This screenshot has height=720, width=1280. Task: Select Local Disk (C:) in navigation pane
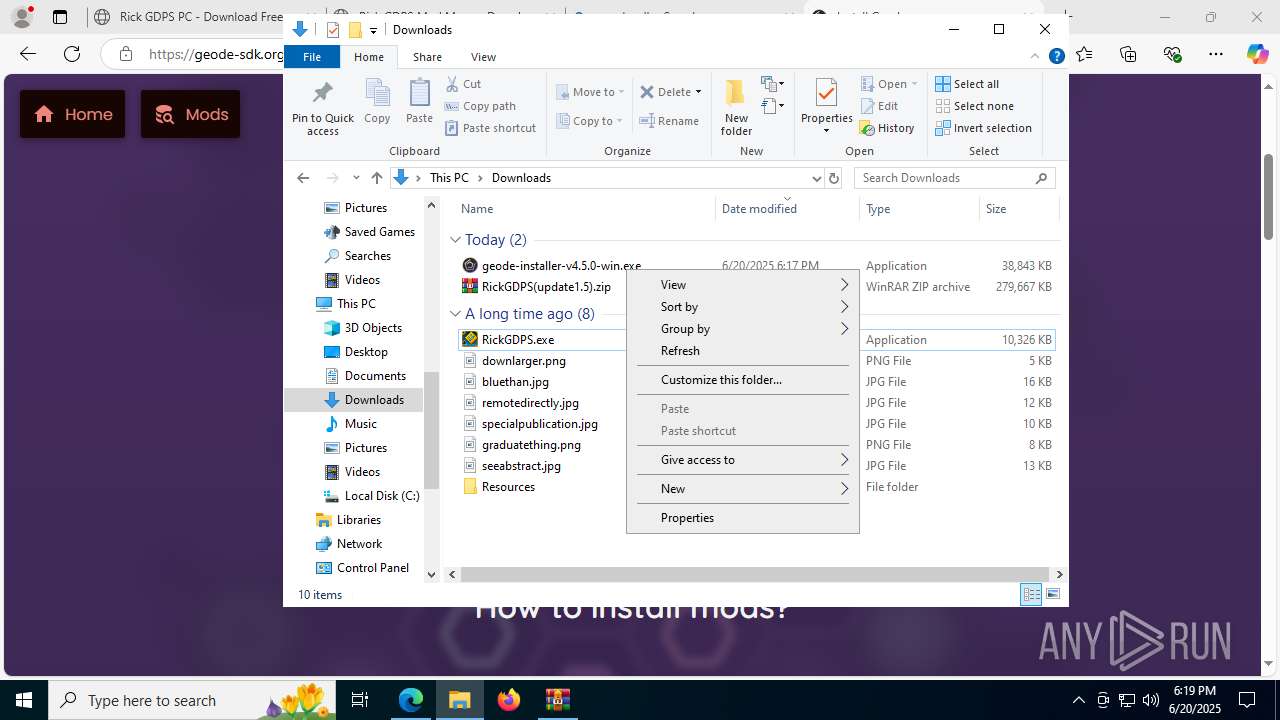(370, 496)
